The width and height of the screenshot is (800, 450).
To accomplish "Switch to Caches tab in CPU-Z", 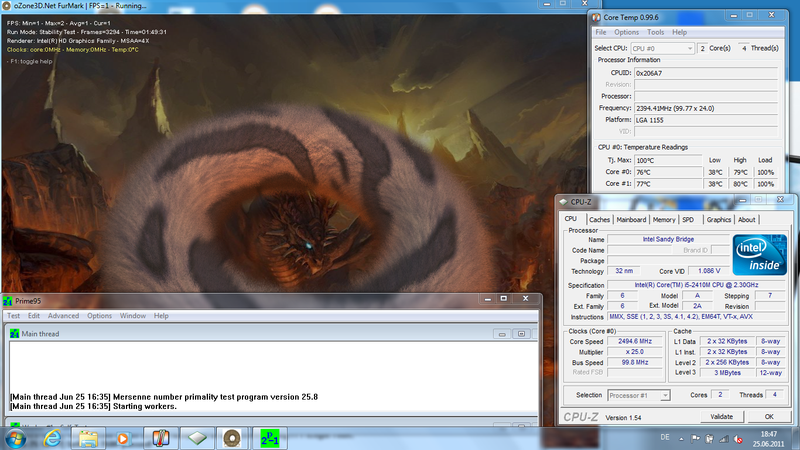I will tap(599, 220).
